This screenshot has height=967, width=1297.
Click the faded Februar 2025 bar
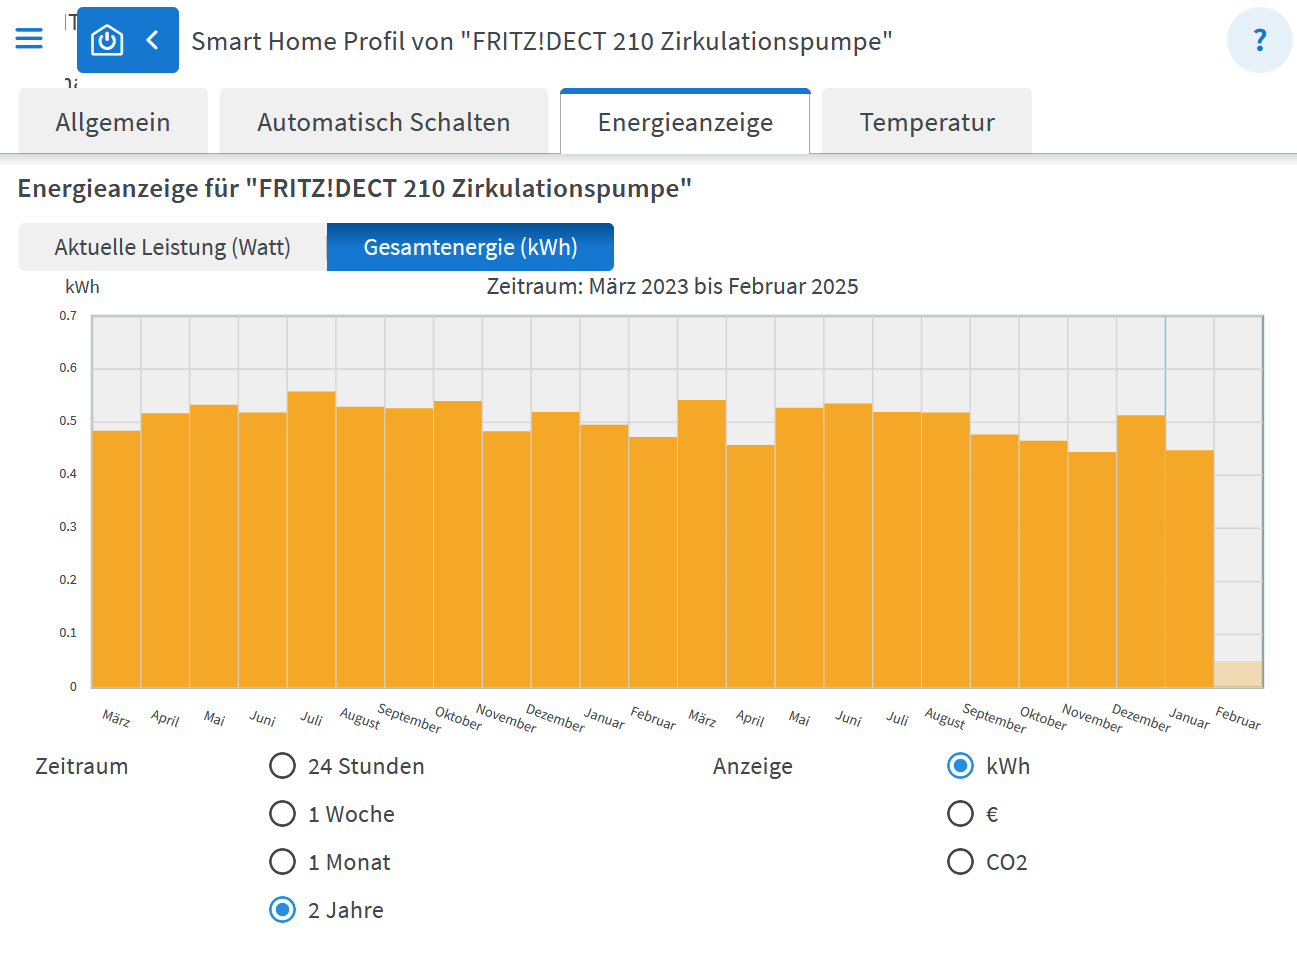click(x=1238, y=674)
